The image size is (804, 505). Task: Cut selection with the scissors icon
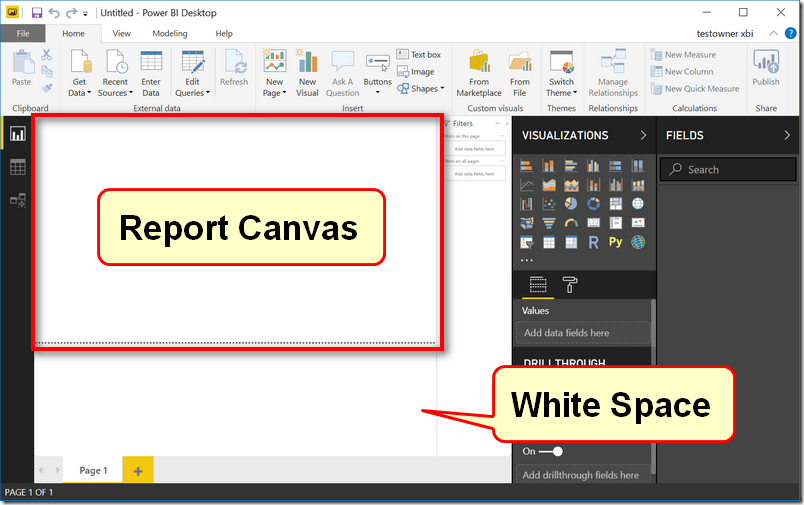pyautogui.click(x=46, y=54)
